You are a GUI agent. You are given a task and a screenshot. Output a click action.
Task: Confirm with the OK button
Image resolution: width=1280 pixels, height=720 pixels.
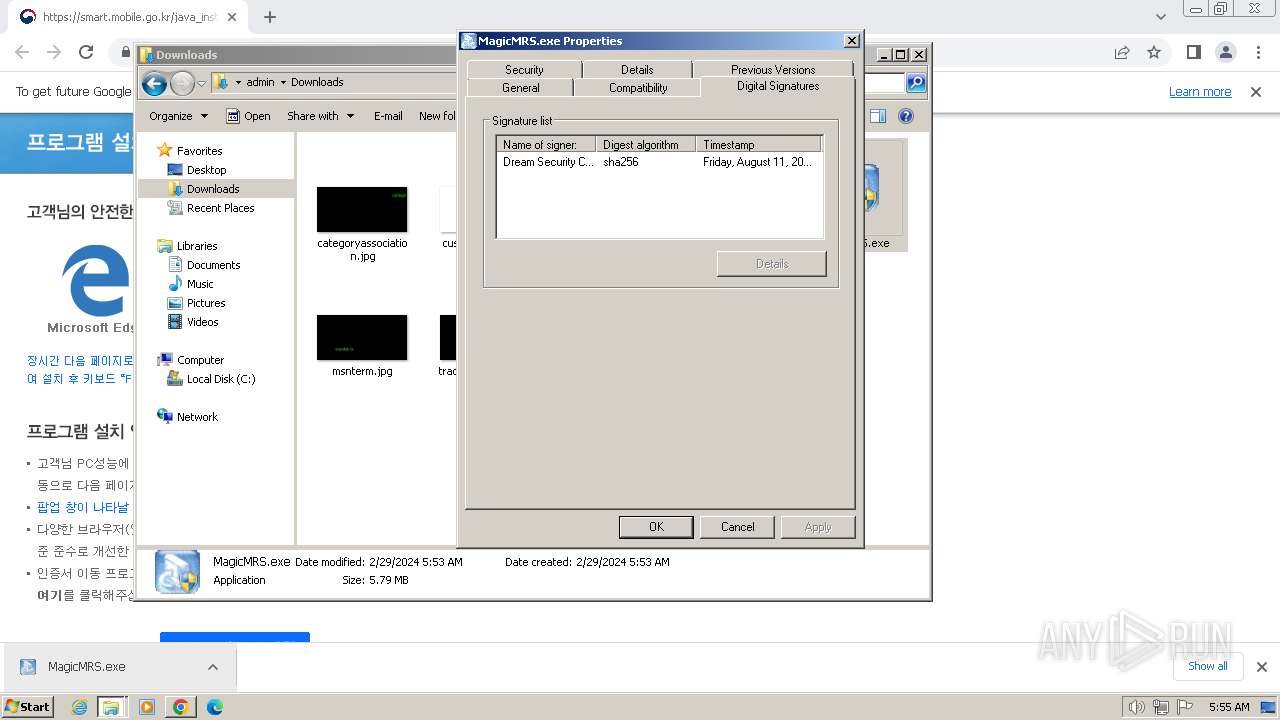pyautogui.click(x=656, y=527)
